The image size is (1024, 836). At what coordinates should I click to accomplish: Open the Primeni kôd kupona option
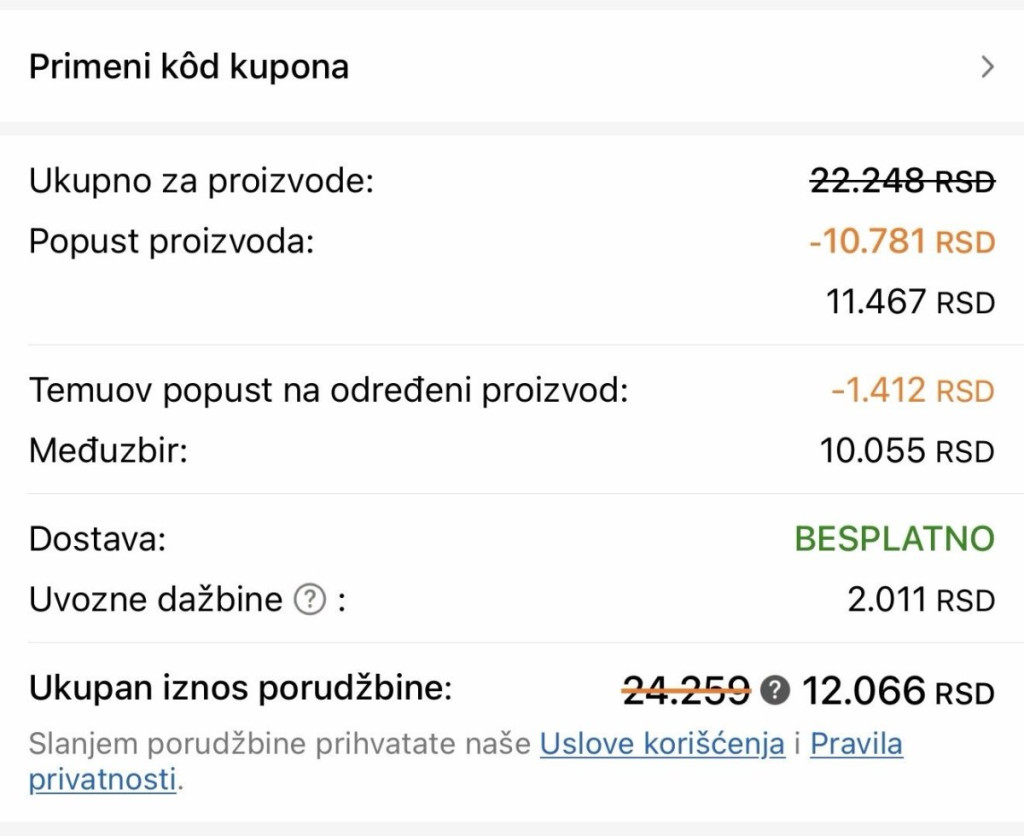512,67
